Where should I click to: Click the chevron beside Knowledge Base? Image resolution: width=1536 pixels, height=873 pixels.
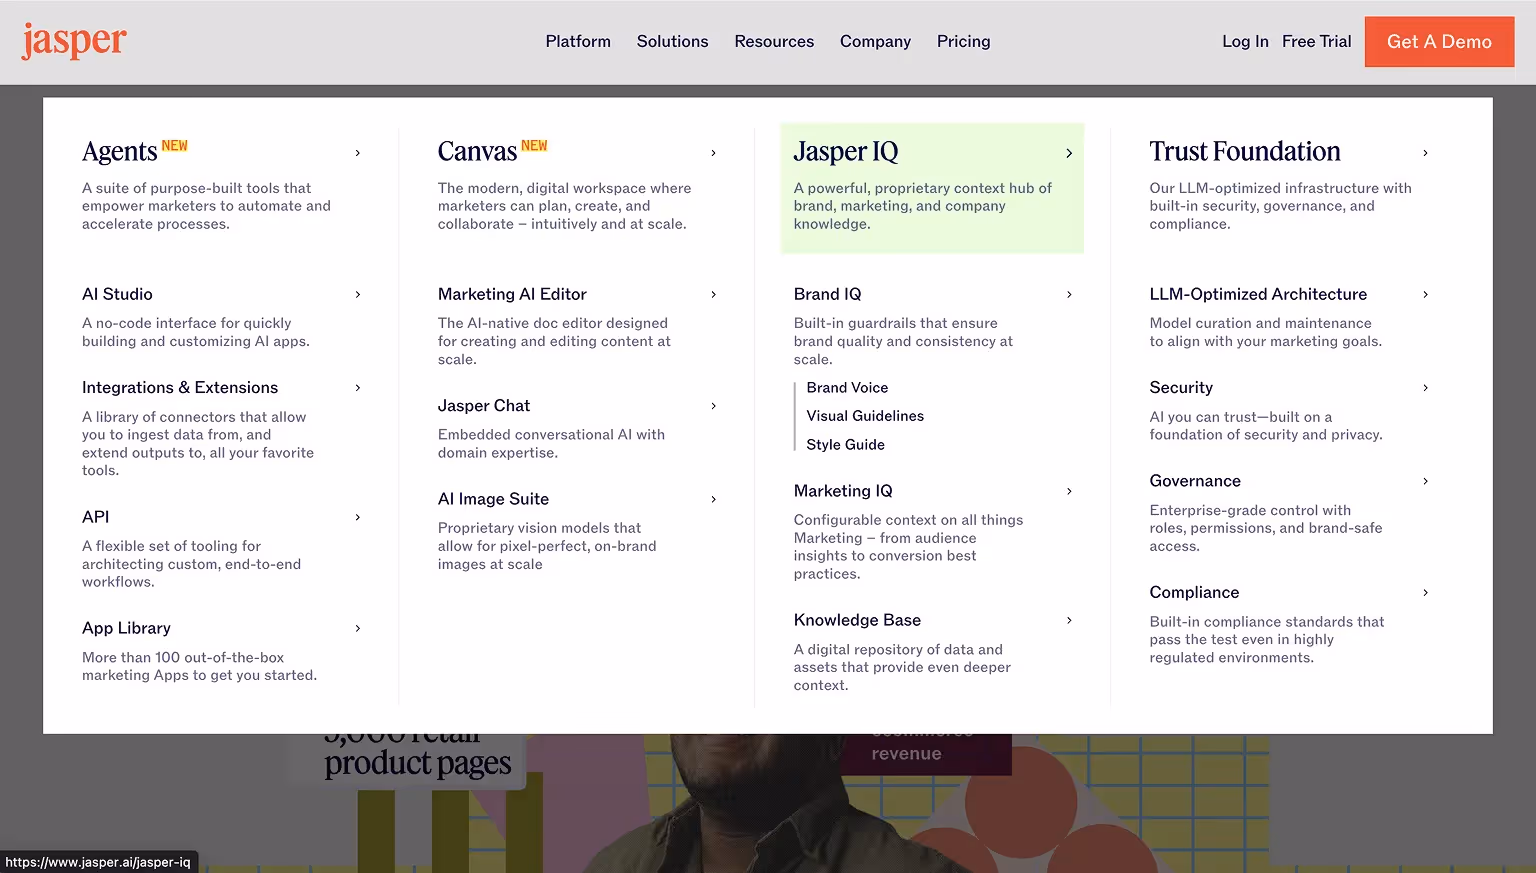(x=1069, y=620)
